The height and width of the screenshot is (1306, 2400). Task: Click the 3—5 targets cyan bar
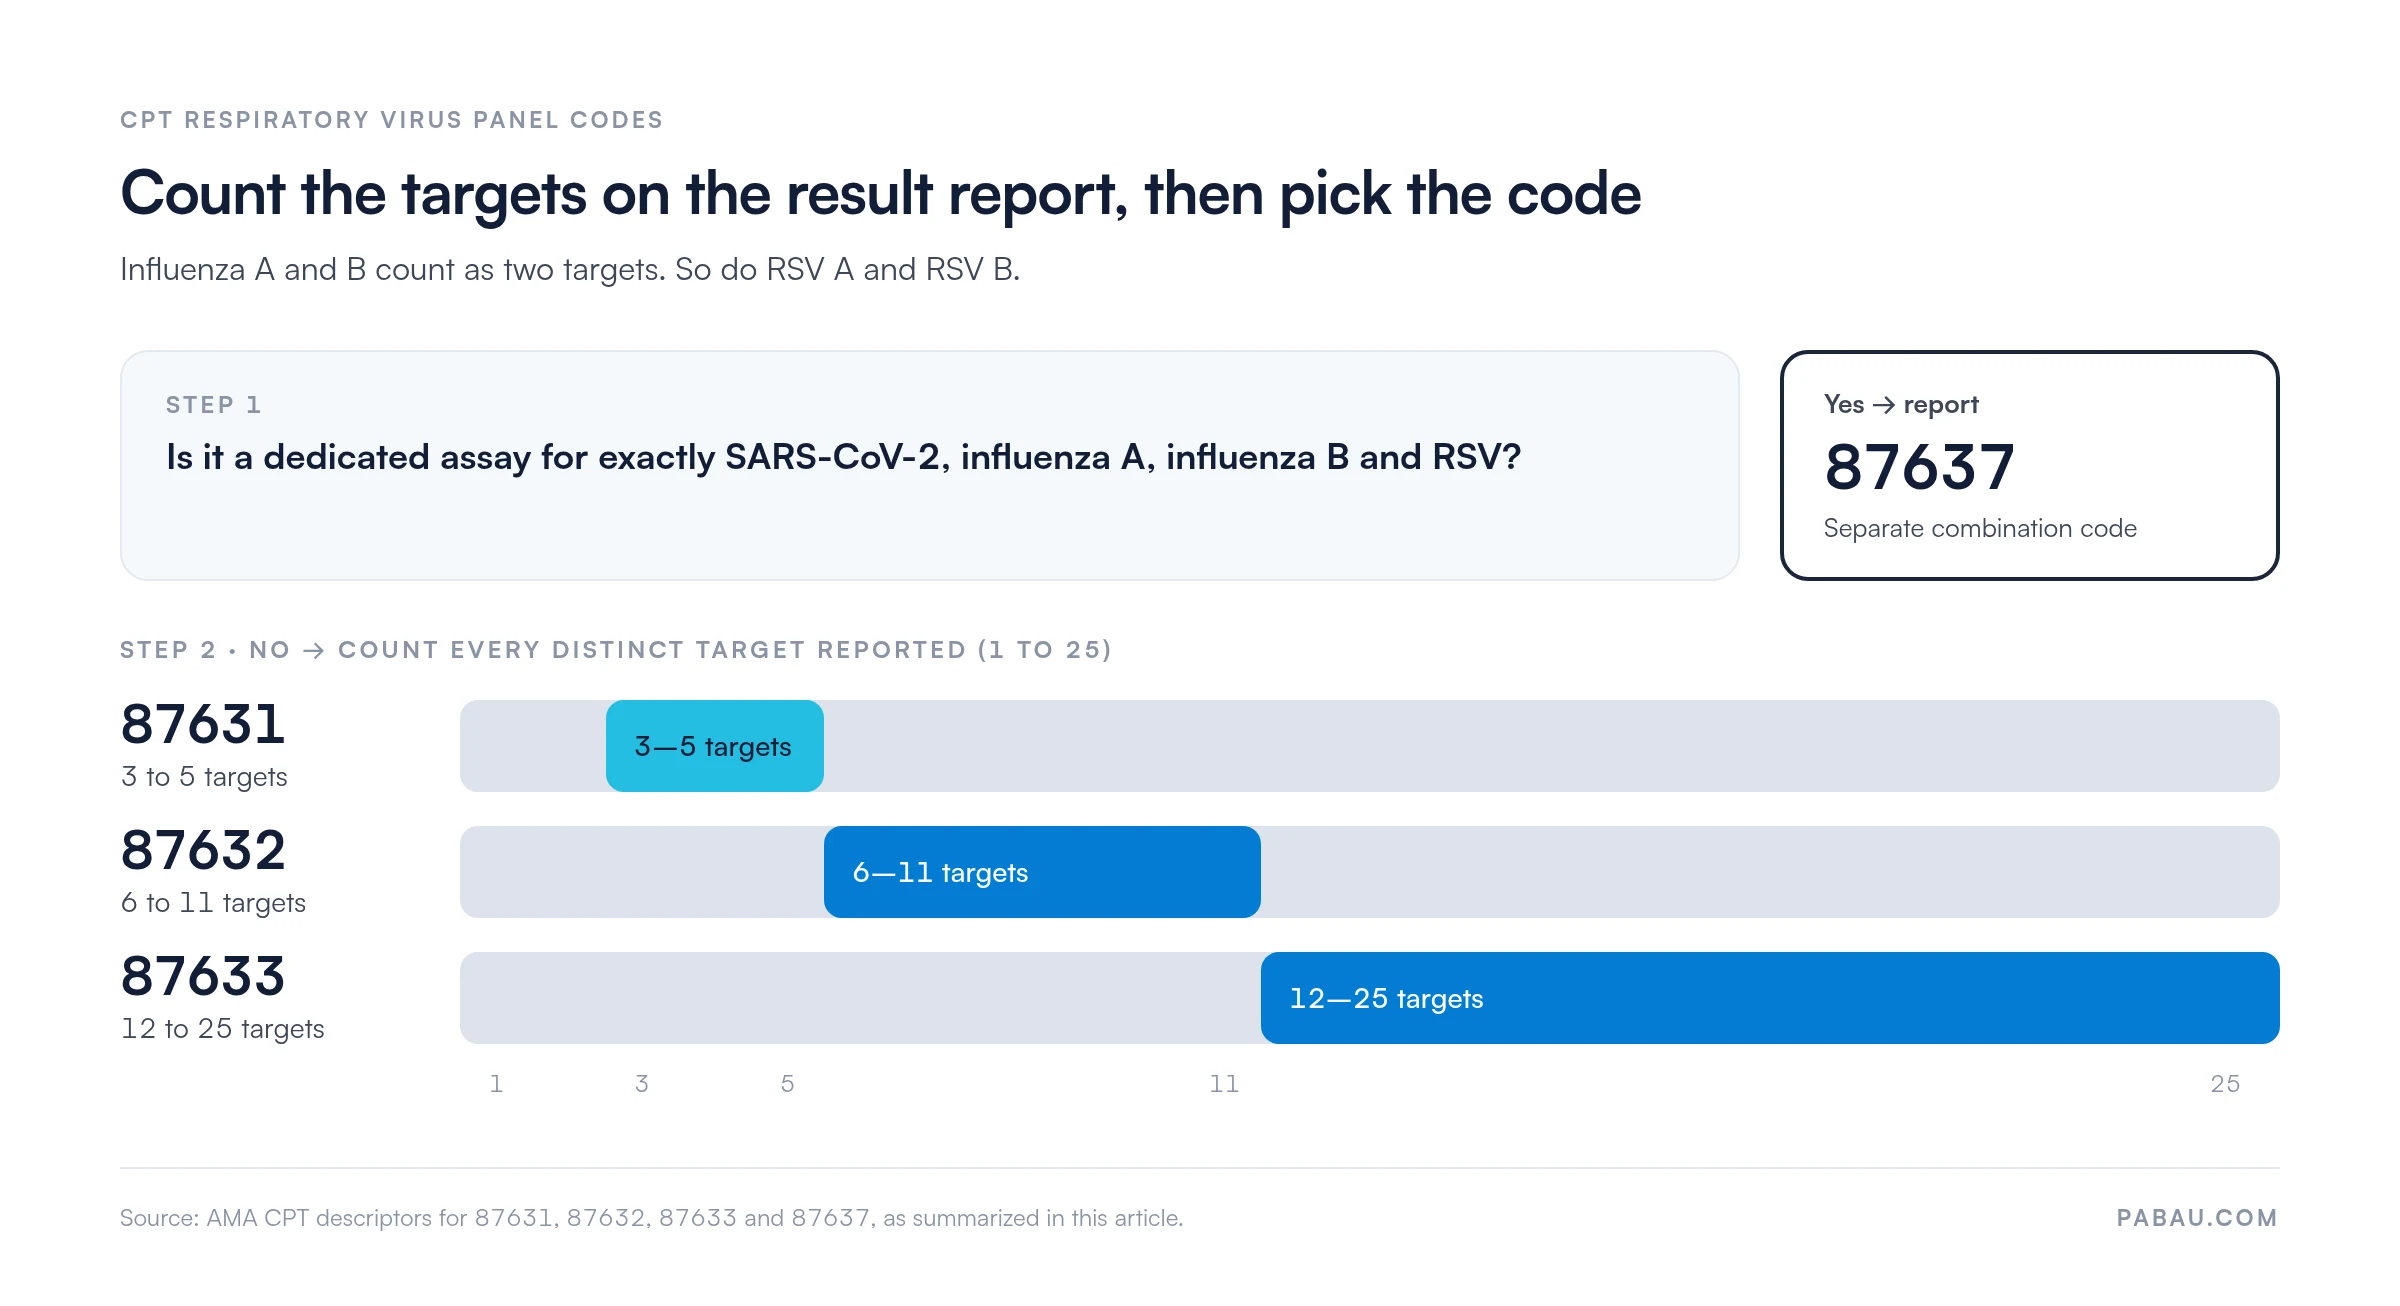tap(715, 746)
